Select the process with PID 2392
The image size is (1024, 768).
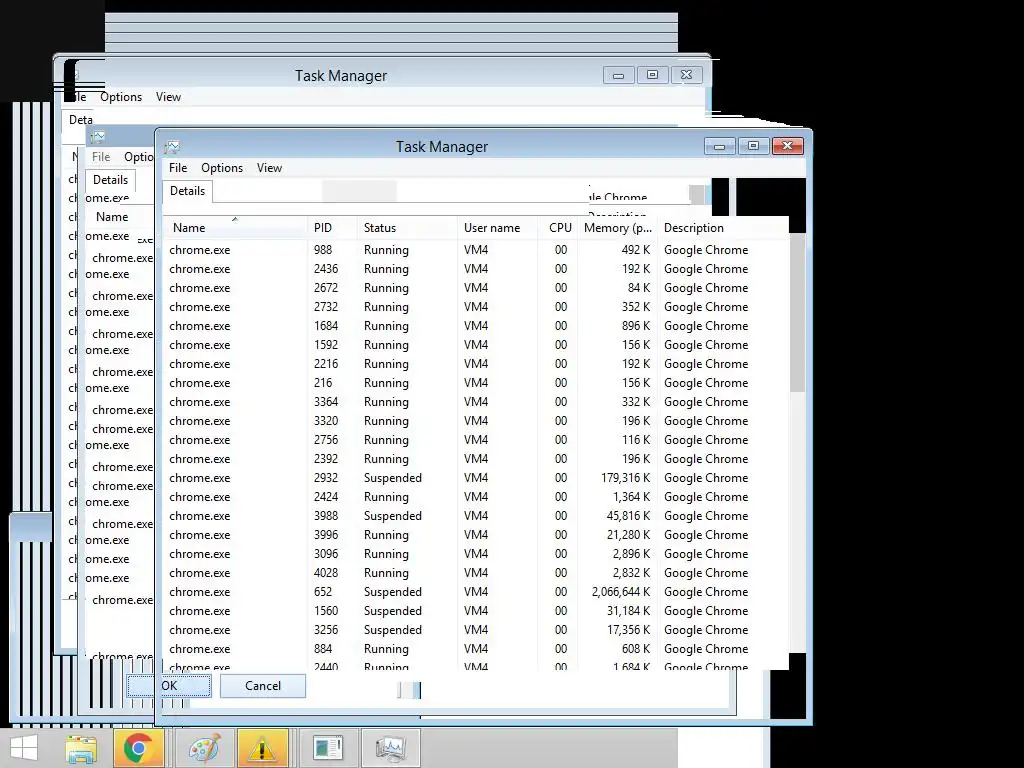pyautogui.click(x=475, y=458)
